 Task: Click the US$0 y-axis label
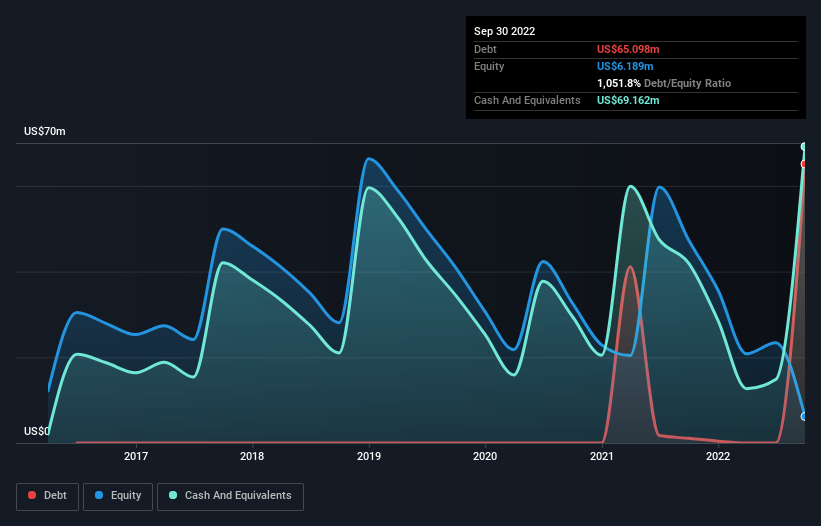coord(37,431)
